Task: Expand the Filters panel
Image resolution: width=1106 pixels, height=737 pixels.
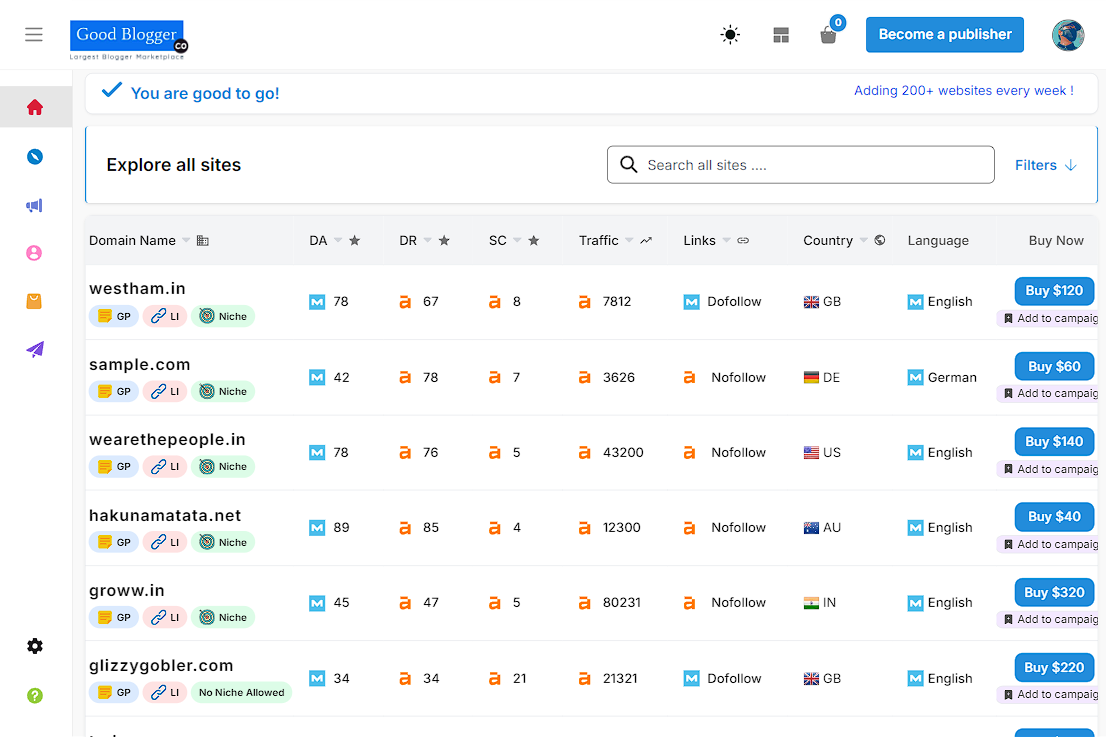Action: (1045, 165)
